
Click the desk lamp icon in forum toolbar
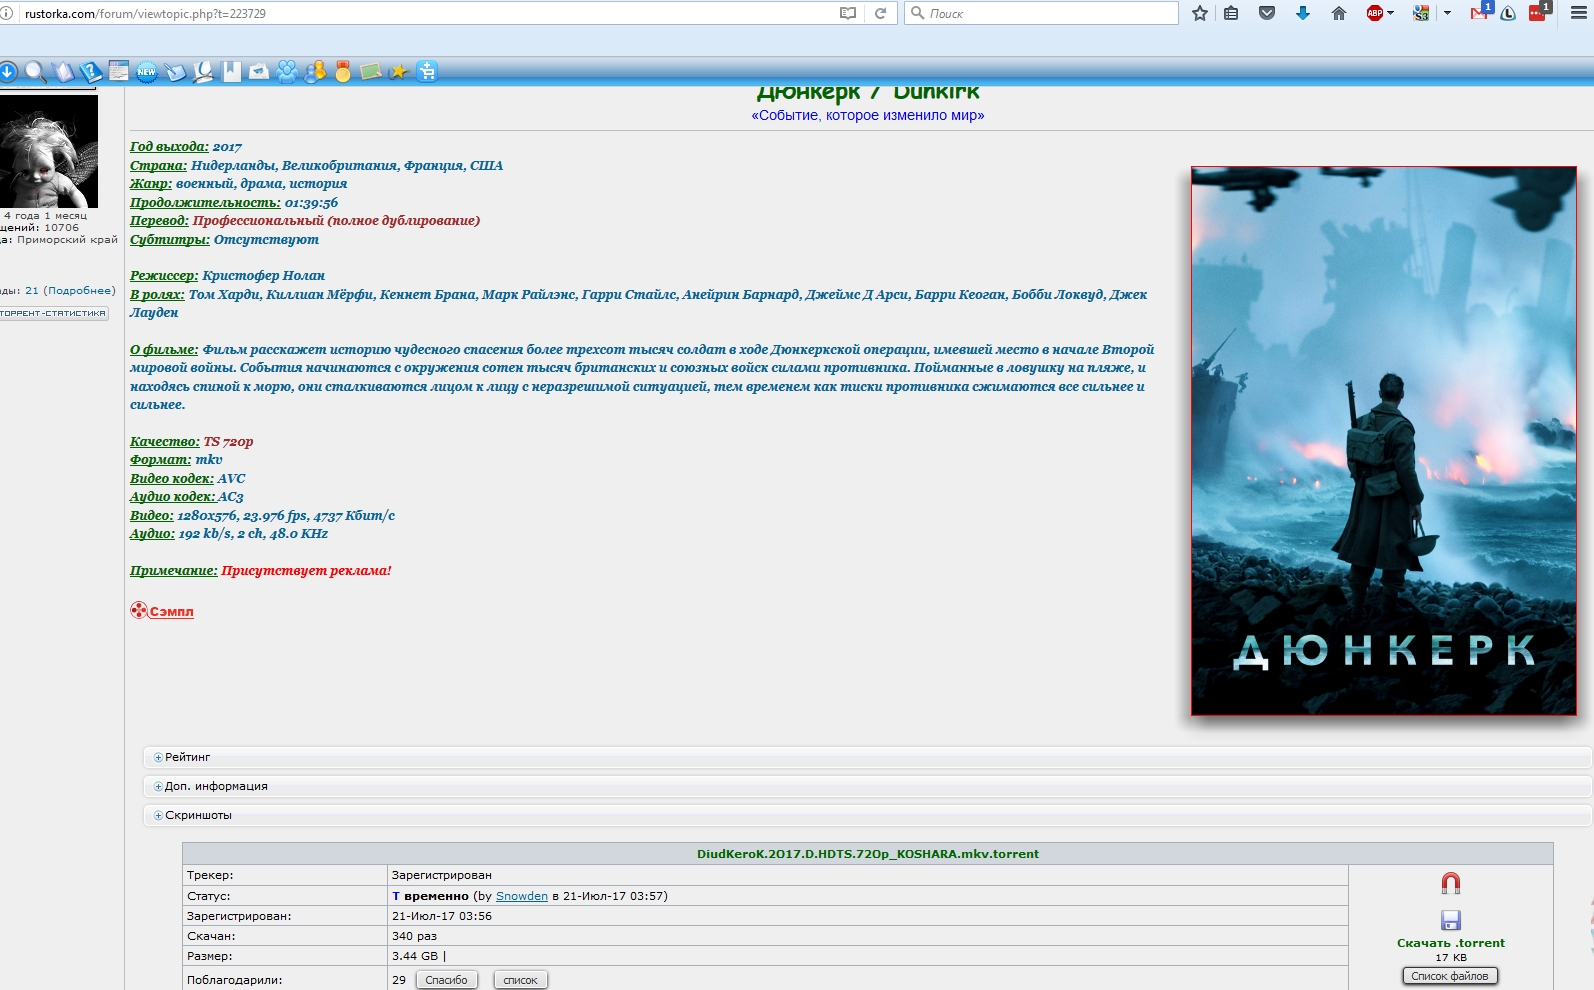click(x=203, y=71)
